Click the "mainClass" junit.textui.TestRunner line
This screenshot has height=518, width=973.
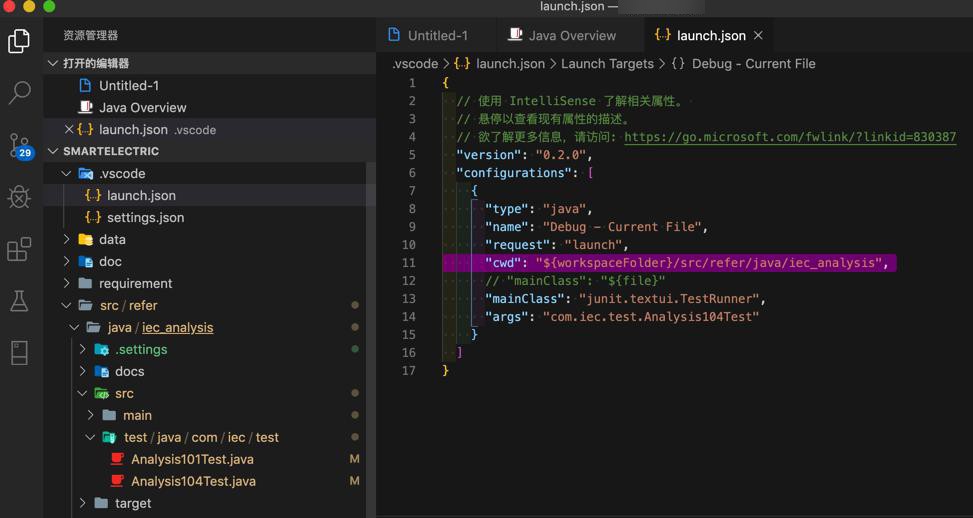coord(626,299)
